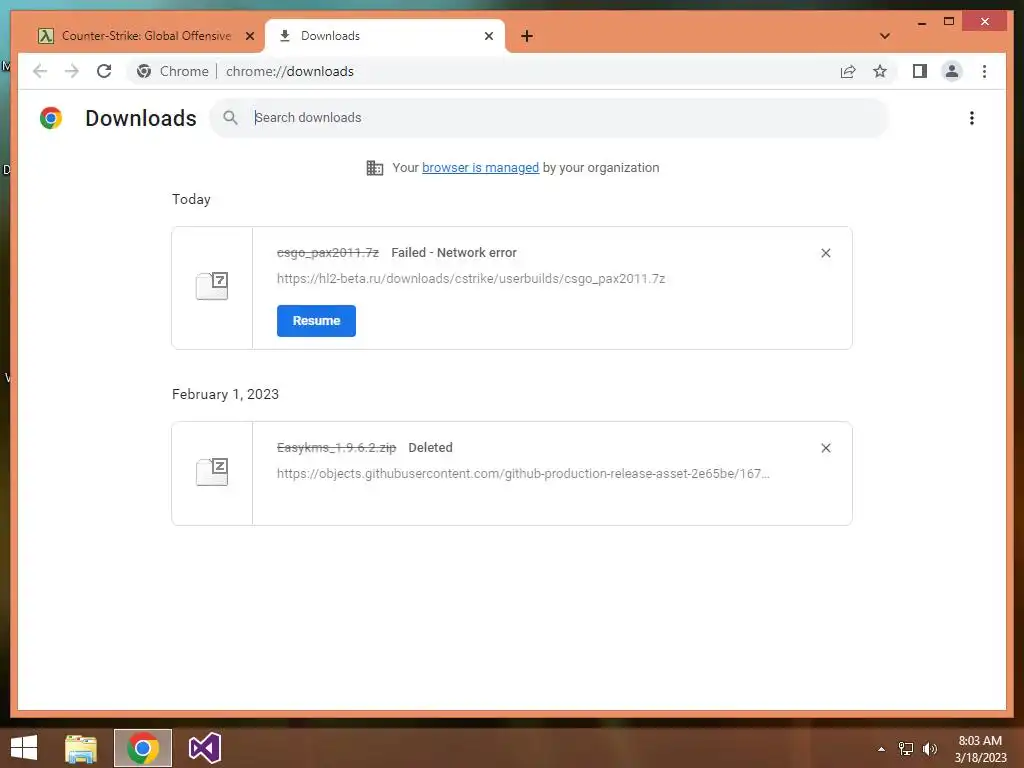Open Chrome's three-dot main menu
Screen dimensions: 1024x768
coord(984,71)
